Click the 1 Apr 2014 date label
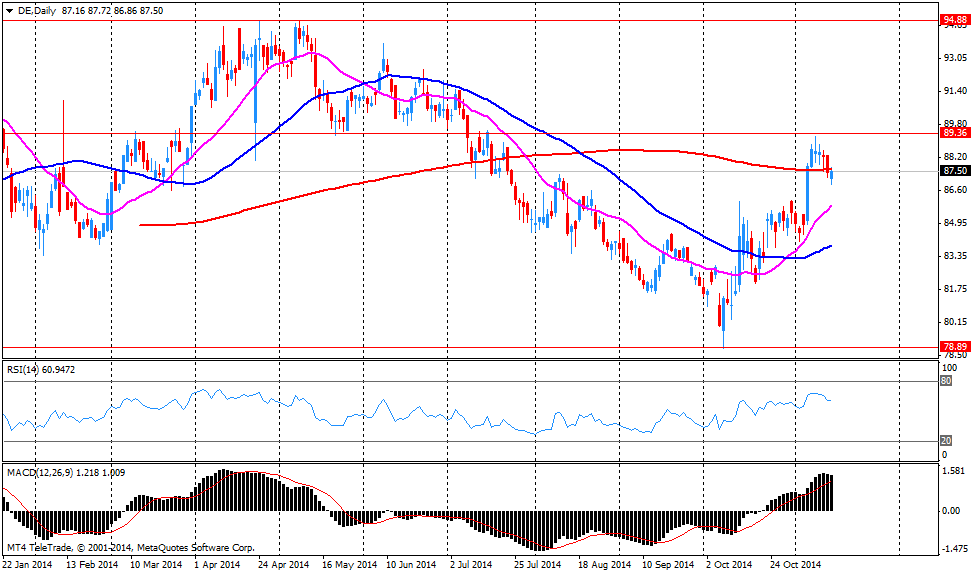Screen dimensions: 978x573 [x=217, y=565]
